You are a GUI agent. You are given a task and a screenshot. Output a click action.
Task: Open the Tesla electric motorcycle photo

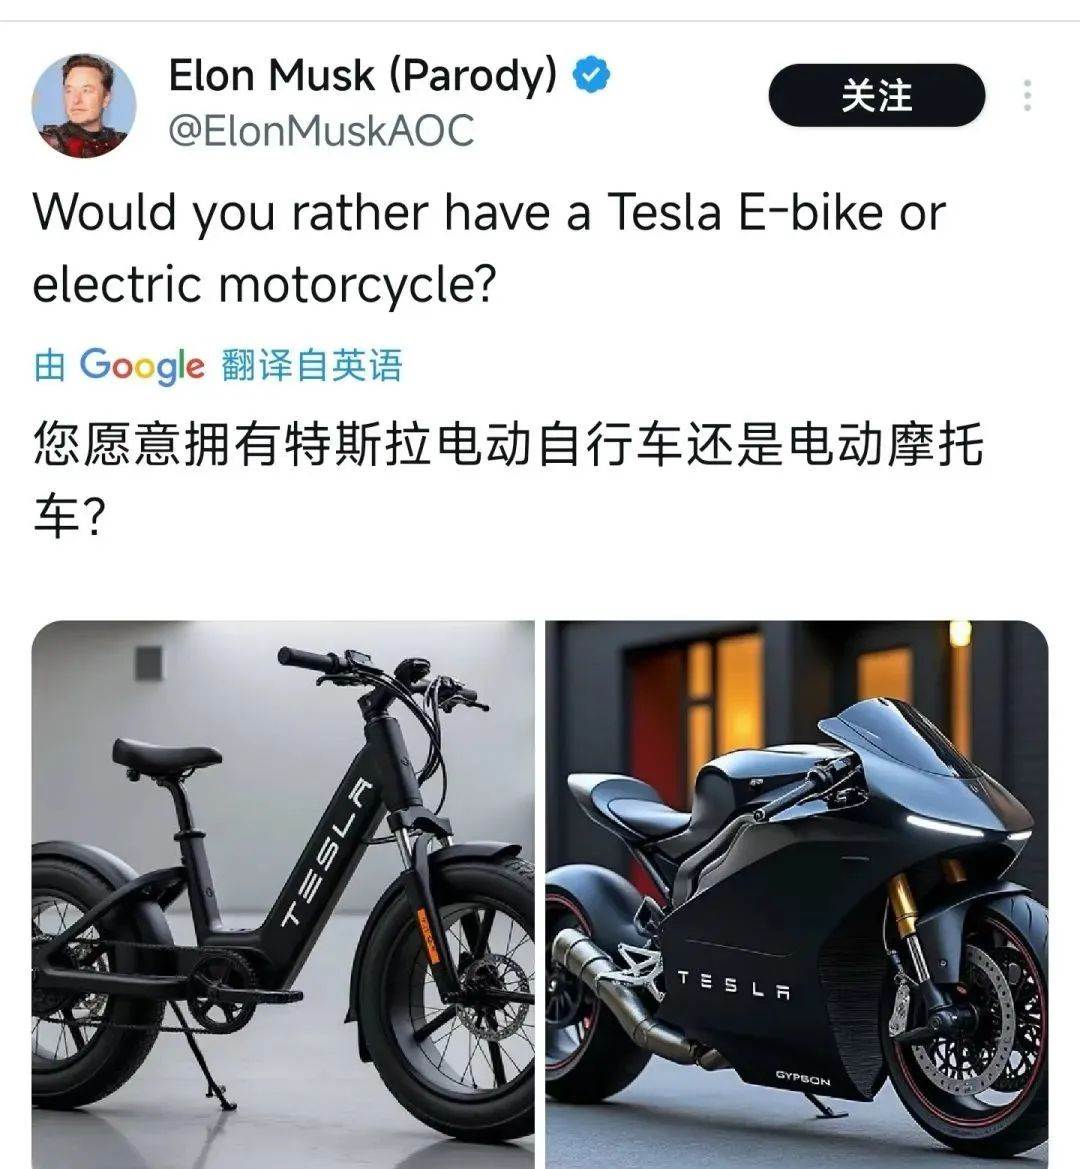point(797,894)
